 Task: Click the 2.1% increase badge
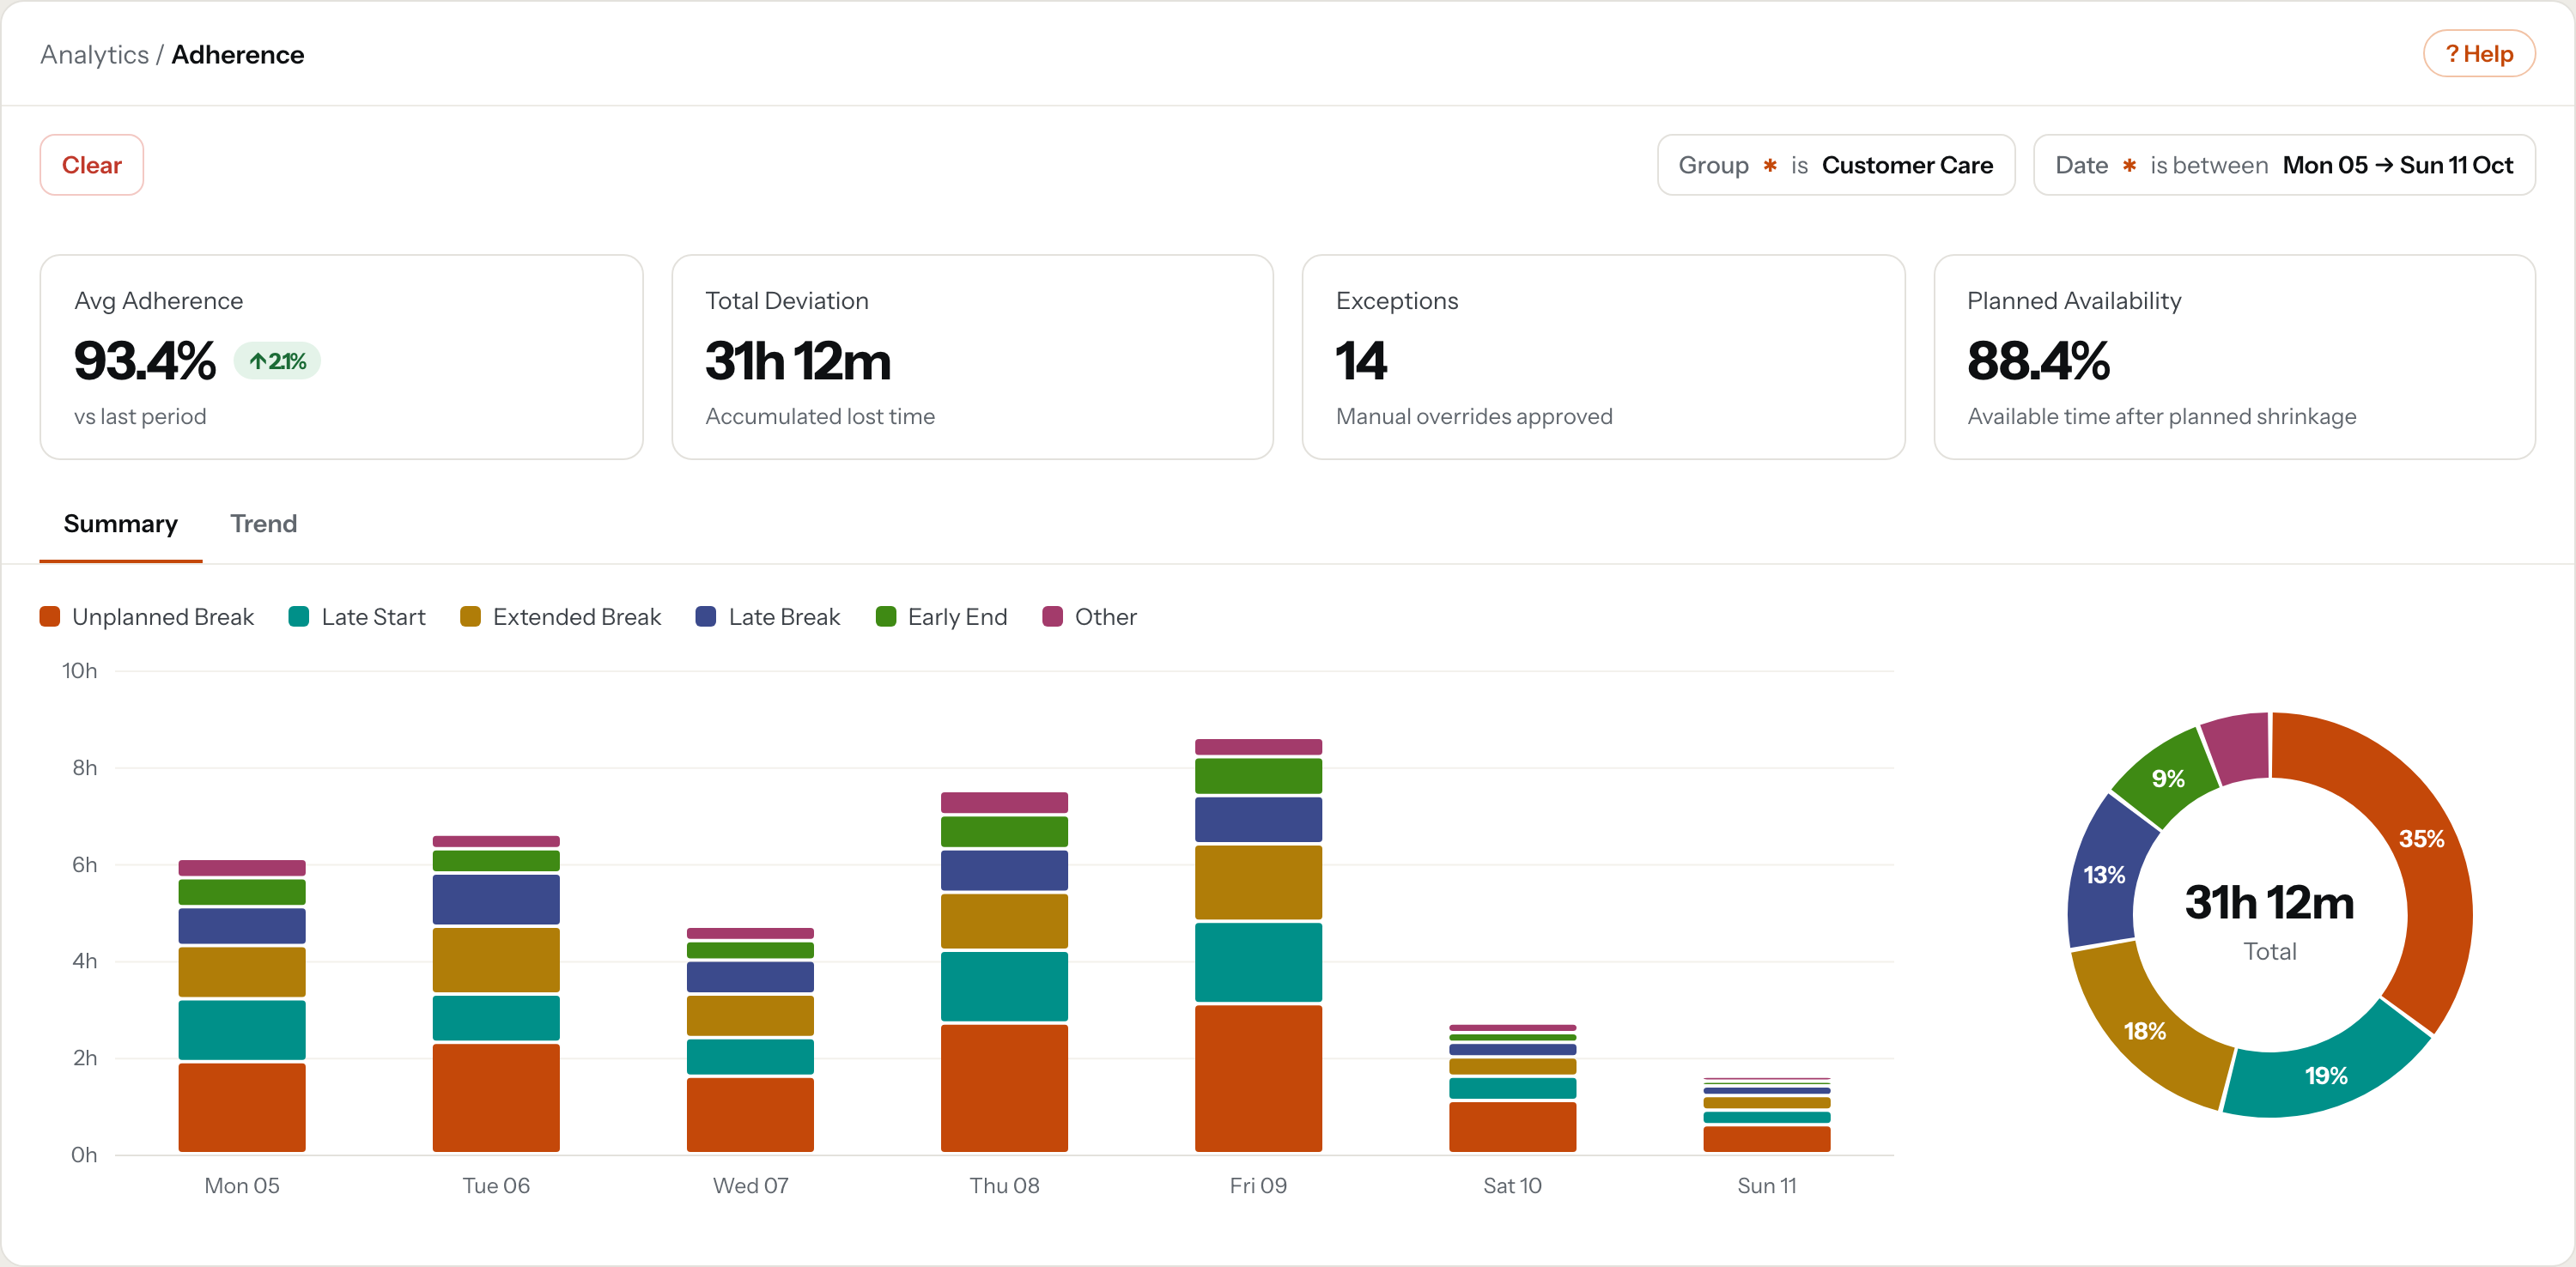click(277, 361)
